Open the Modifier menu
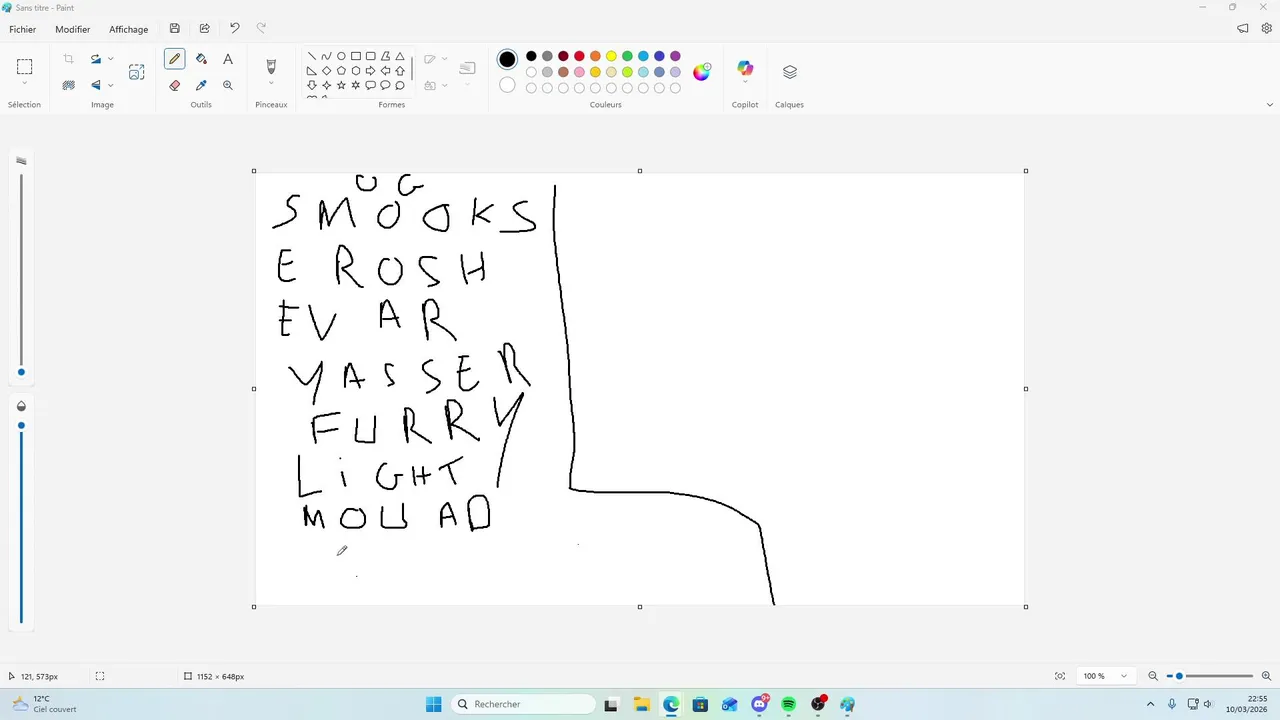Image resolution: width=1280 pixels, height=720 pixels. pos(72,29)
